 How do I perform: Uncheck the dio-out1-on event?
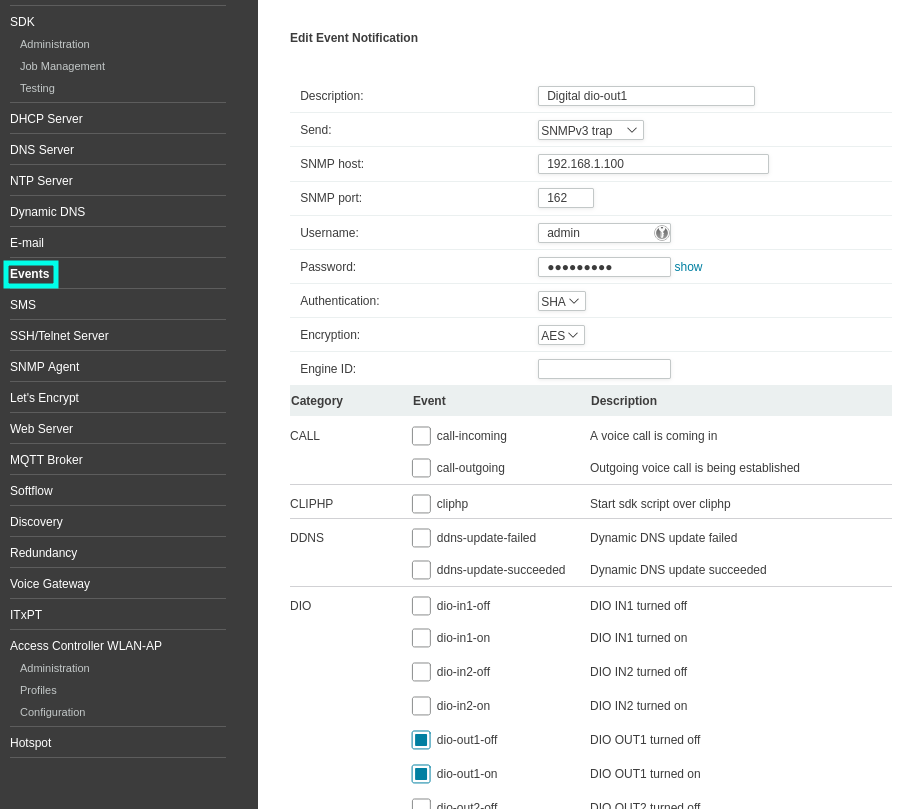[x=421, y=774]
